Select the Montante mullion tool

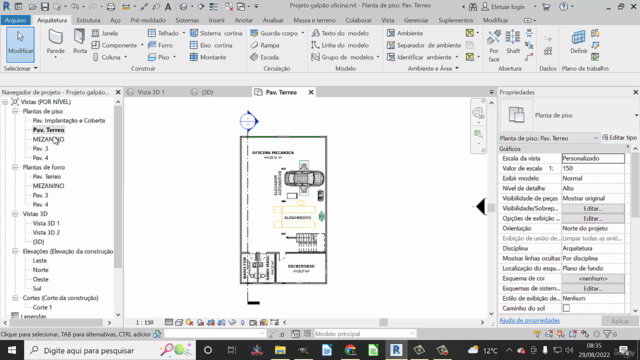[208, 57]
